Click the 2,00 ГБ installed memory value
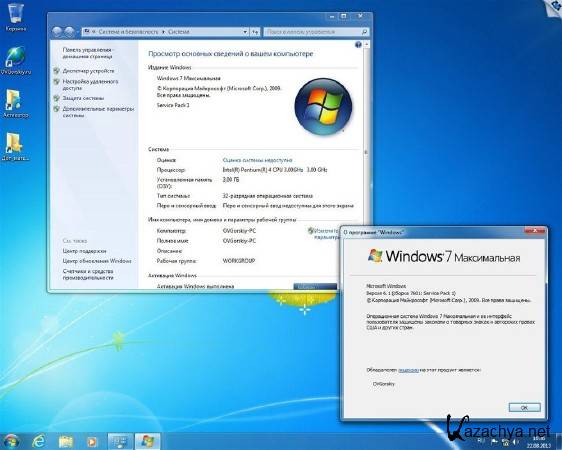 click(231, 179)
